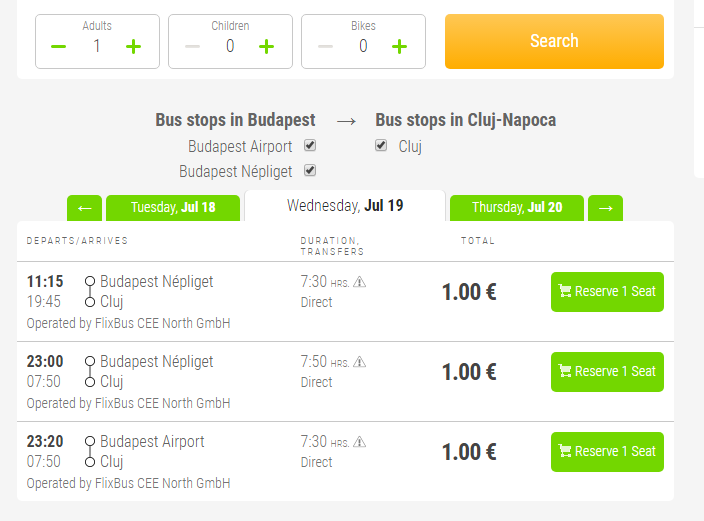Viewport: 704px width, 521px height.
Task: Reserve 1 seat on the 23:20 Airport bus
Action: coord(607,451)
